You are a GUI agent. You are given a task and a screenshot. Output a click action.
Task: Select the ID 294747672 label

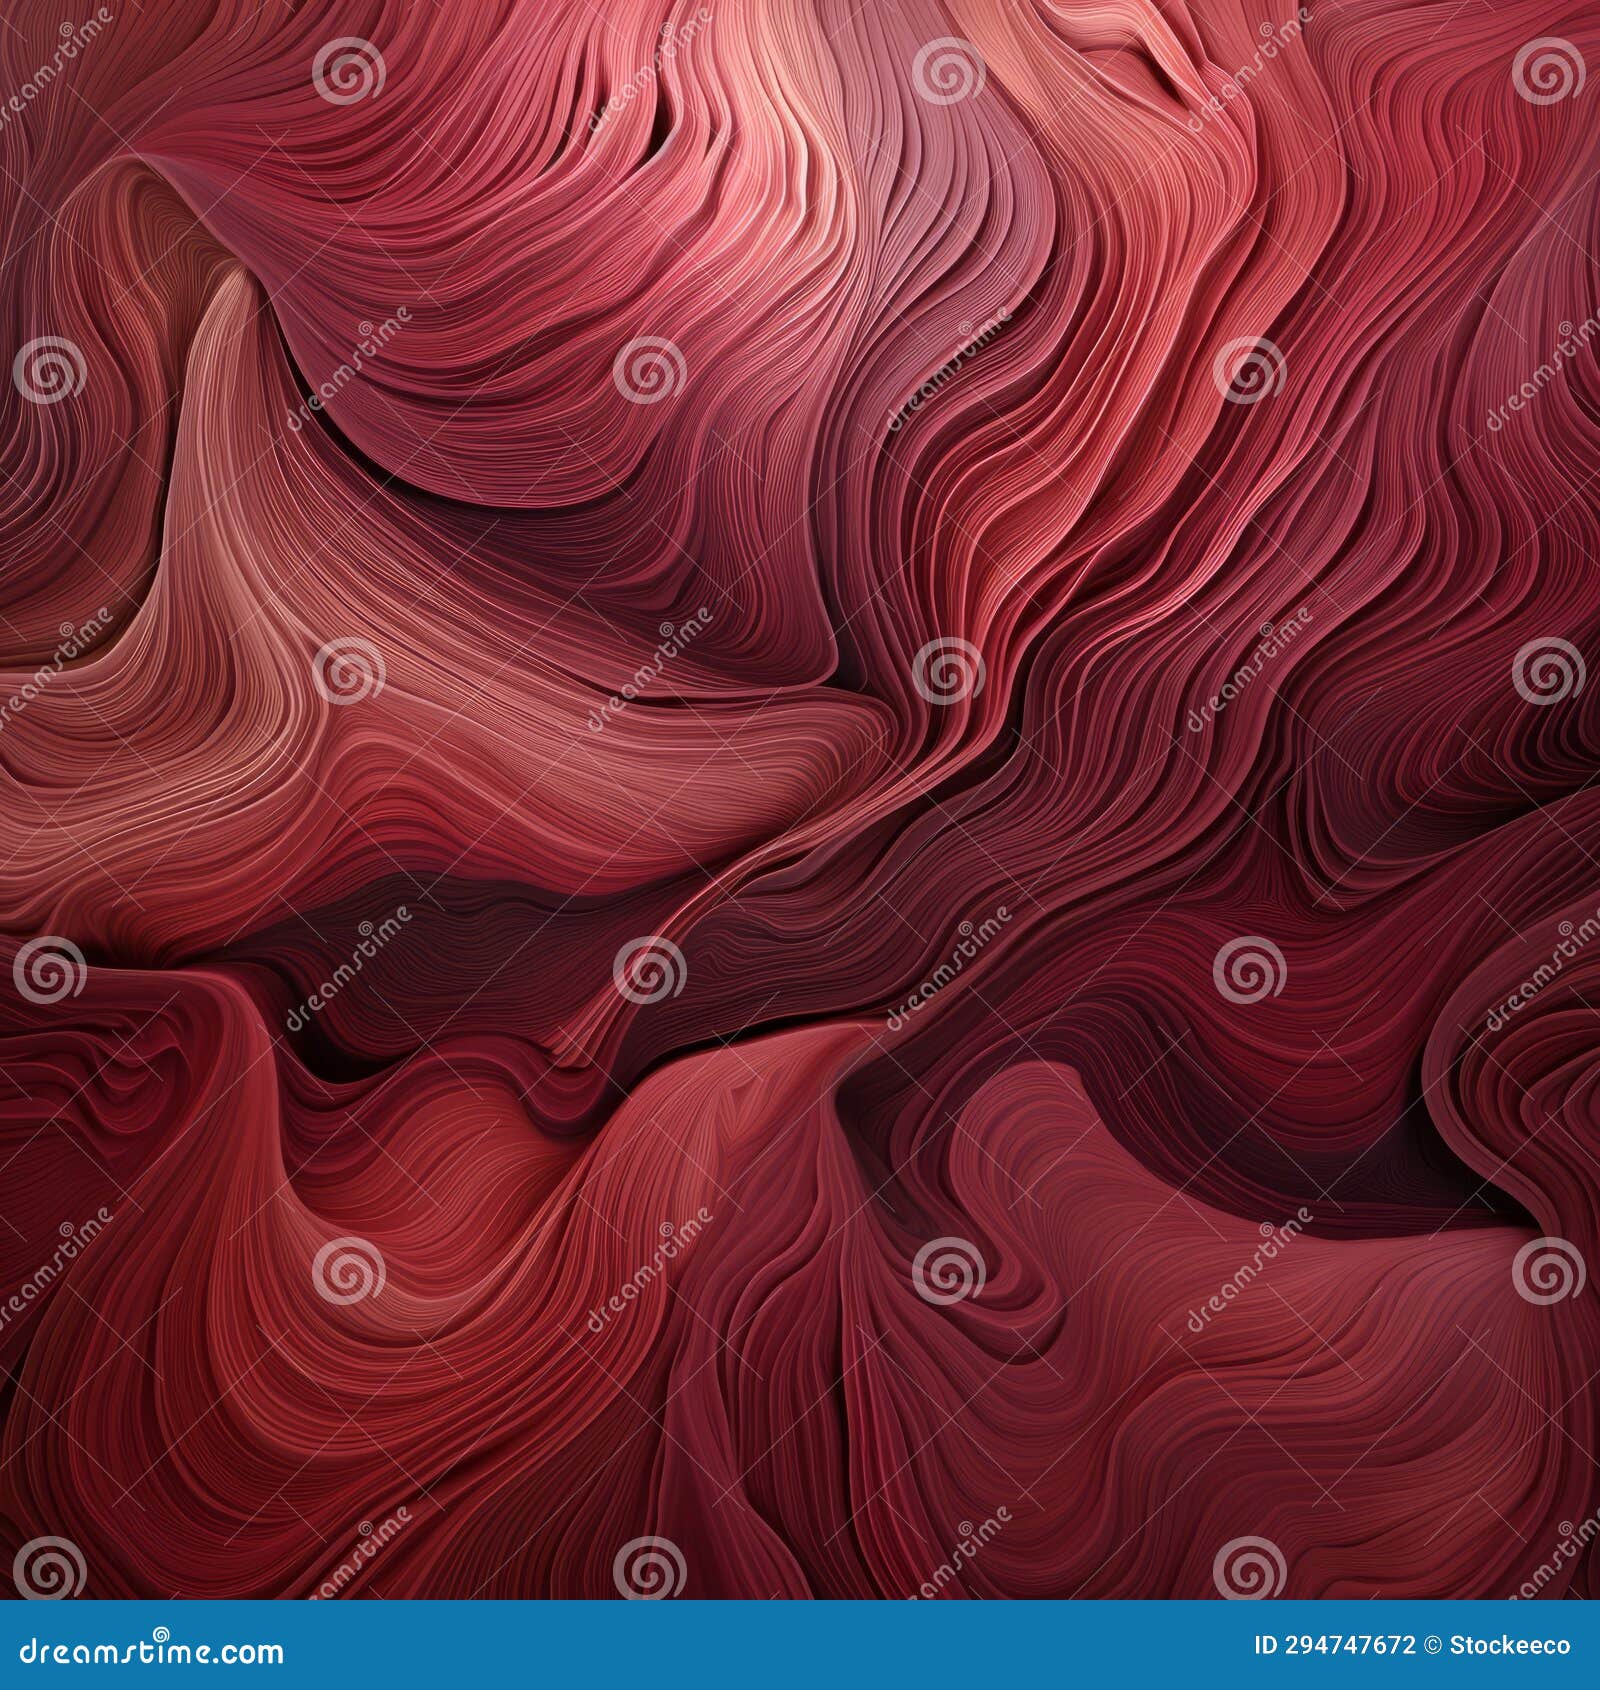click(1335, 1644)
